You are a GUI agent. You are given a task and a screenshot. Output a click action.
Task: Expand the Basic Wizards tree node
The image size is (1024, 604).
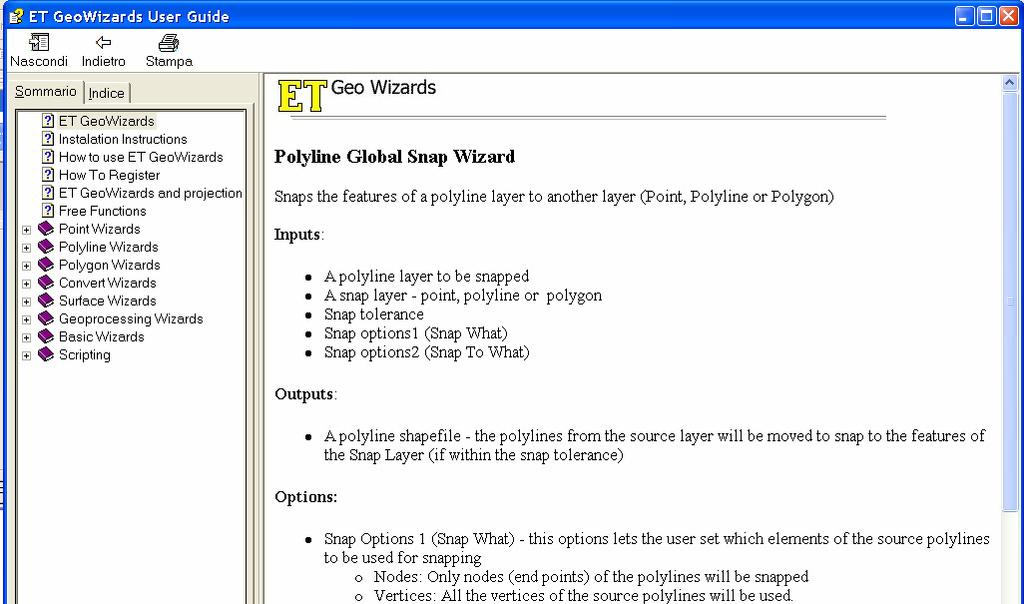[26, 338]
